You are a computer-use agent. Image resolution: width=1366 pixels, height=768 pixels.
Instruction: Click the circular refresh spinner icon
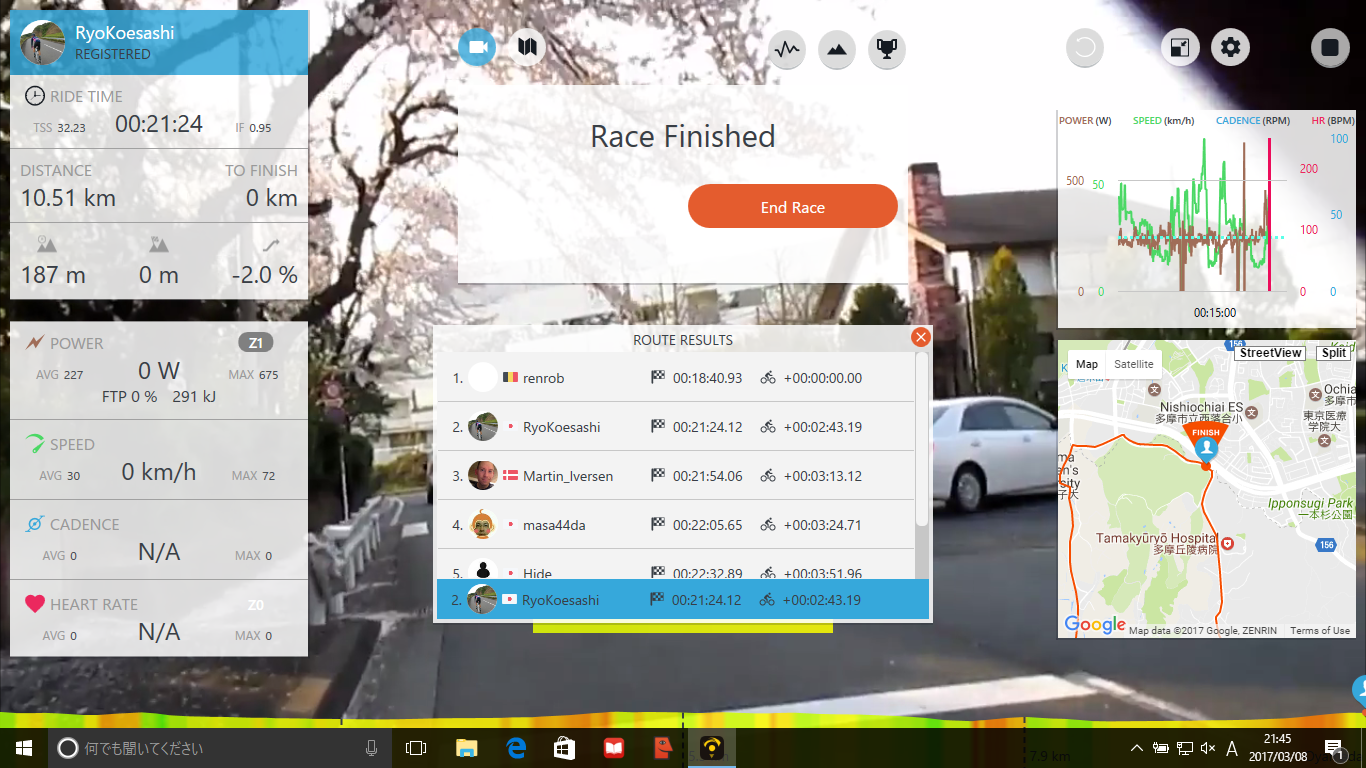[1085, 47]
